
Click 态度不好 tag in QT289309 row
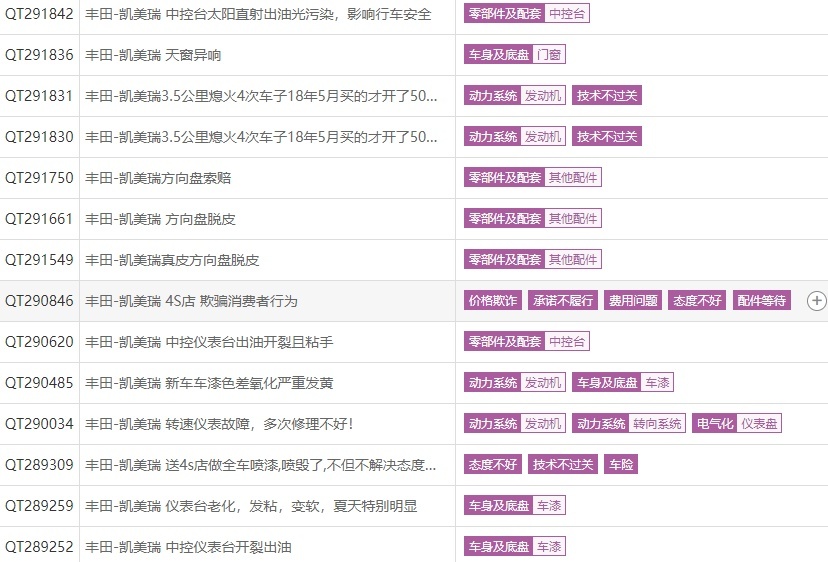pos(493,465)
